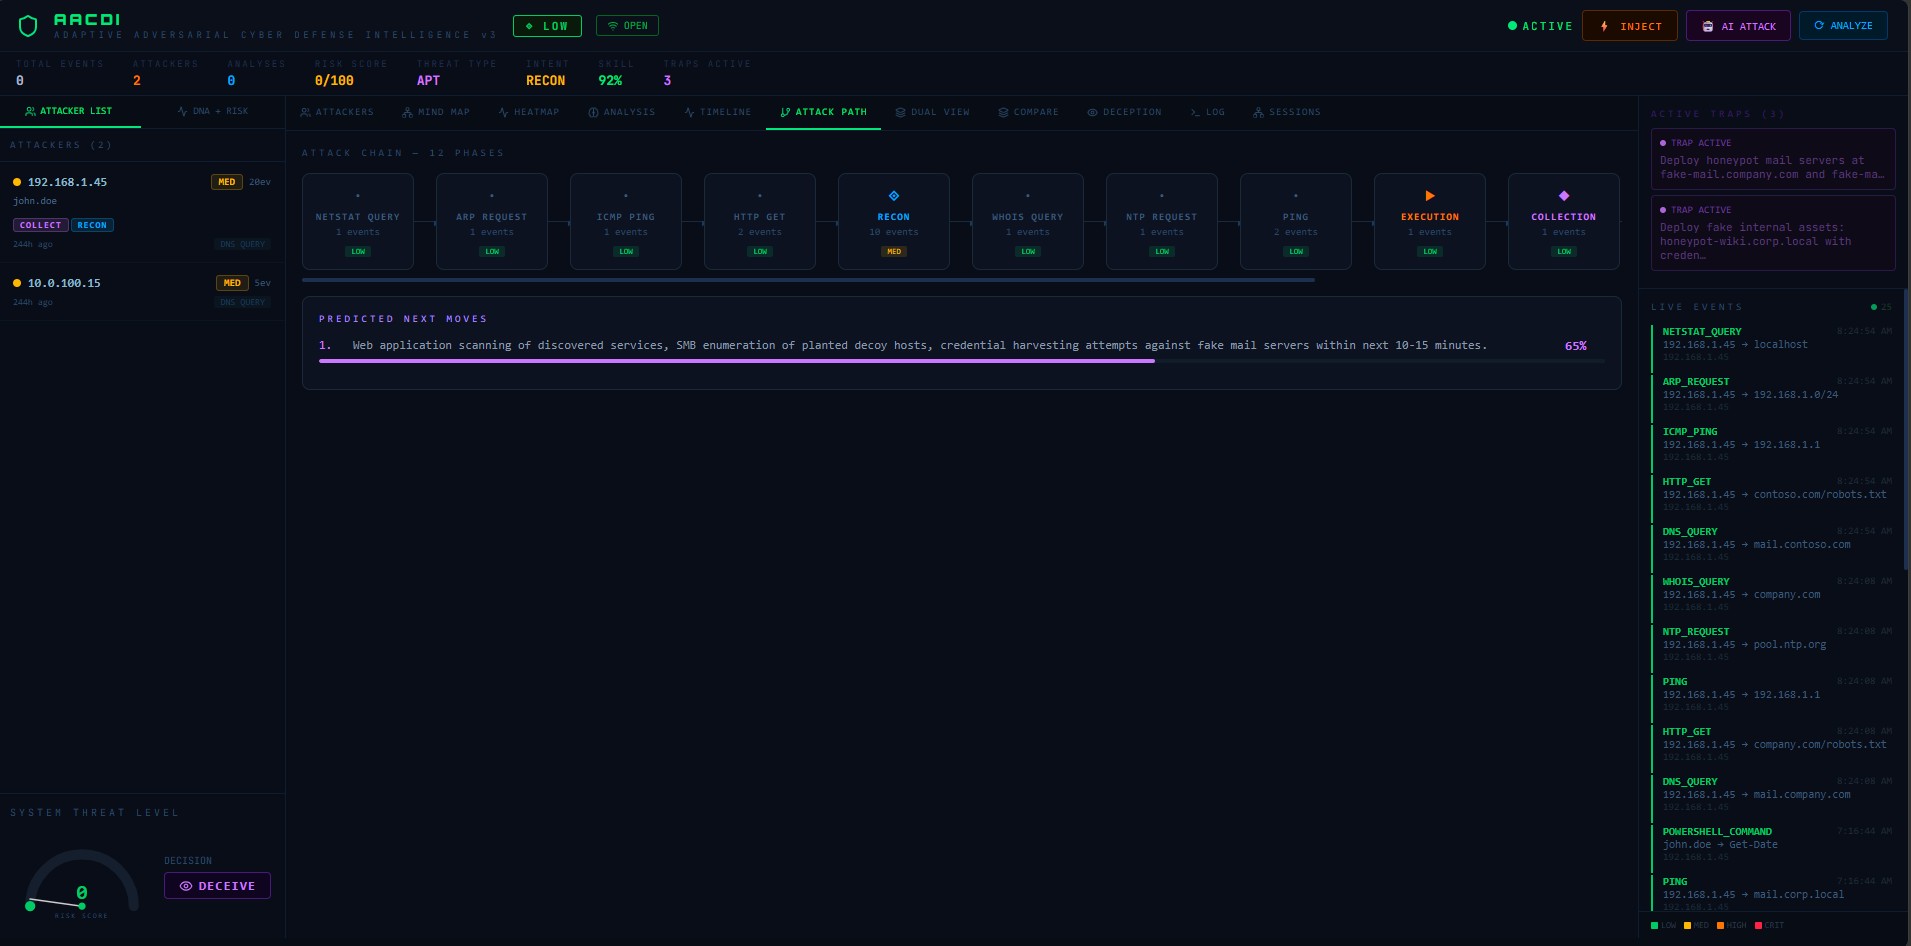The width and height of the screenshot is (1911, 946).
Task: Open Analysis via its tab icon
Action: click(x=593, y=112)
